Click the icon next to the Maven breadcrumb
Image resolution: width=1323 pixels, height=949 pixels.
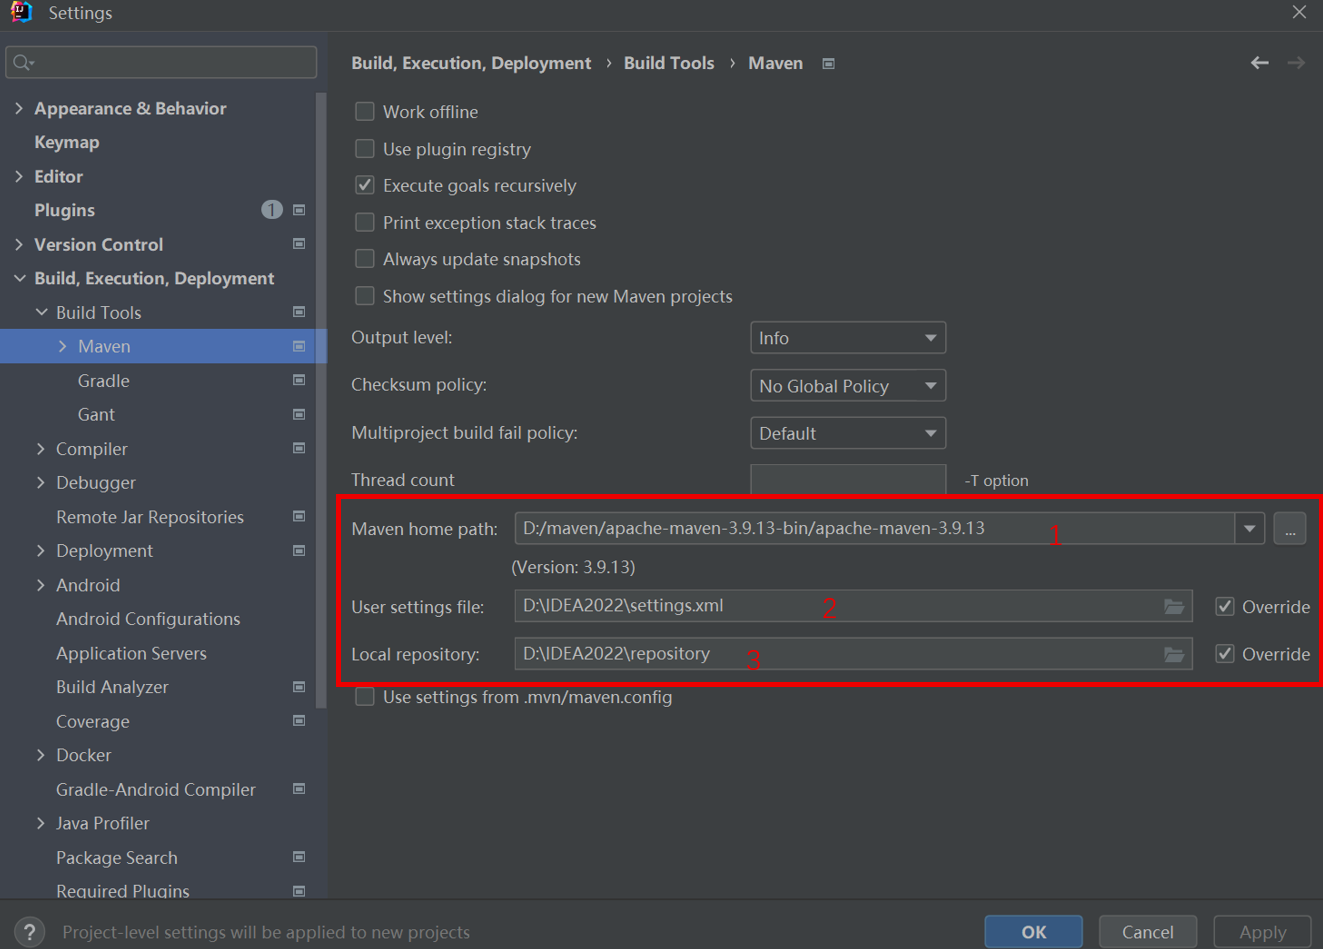pyautogui.click(x=829, y=63)
